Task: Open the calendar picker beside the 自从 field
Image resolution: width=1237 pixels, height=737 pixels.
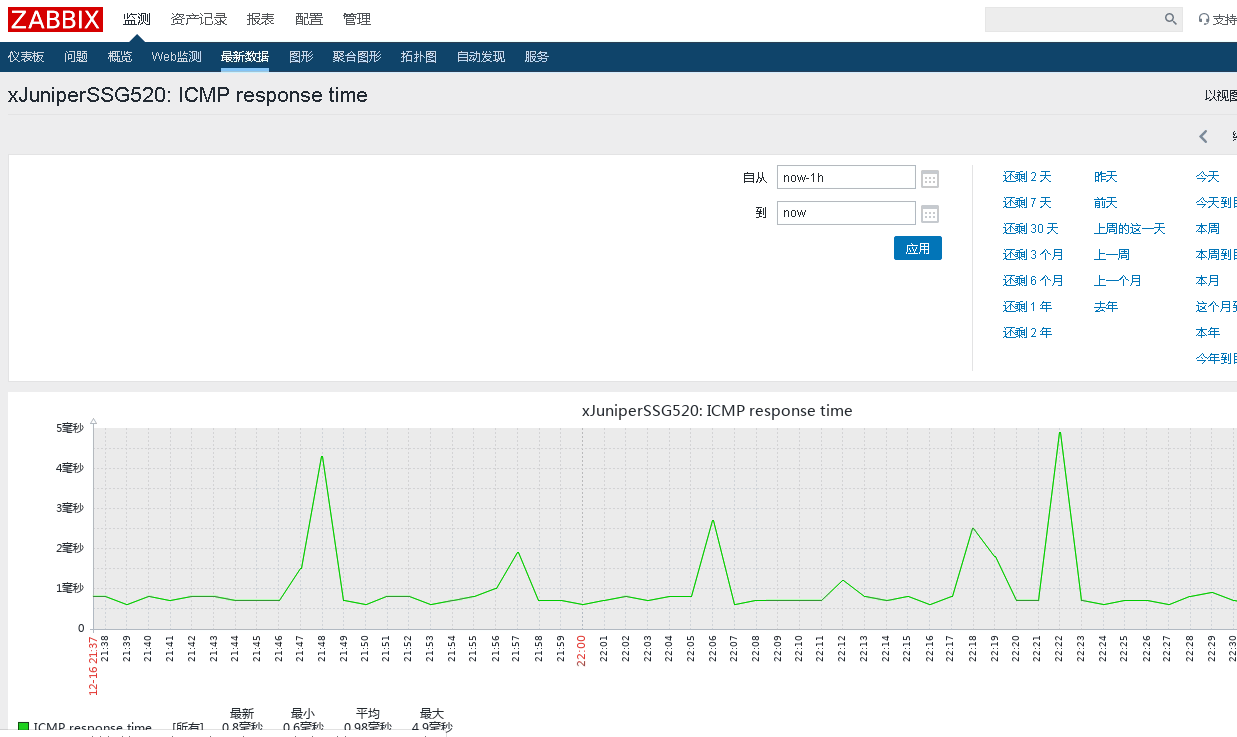Action: (929, 177)
